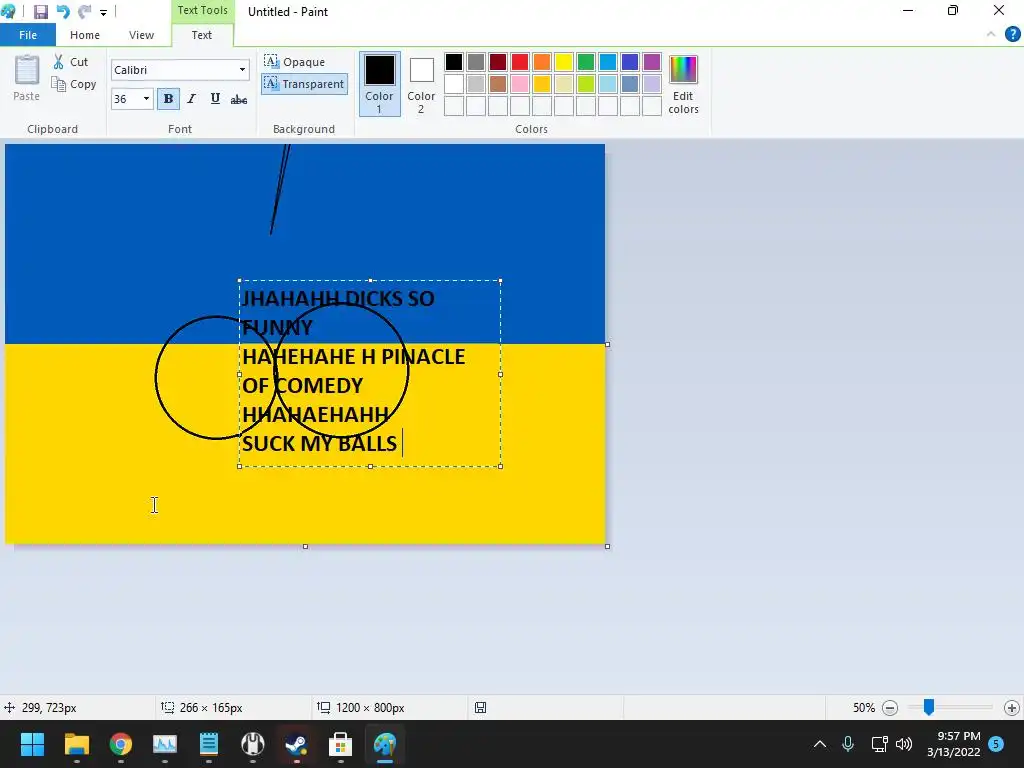Open the volume control tray icon

click(x=904, y=744)
